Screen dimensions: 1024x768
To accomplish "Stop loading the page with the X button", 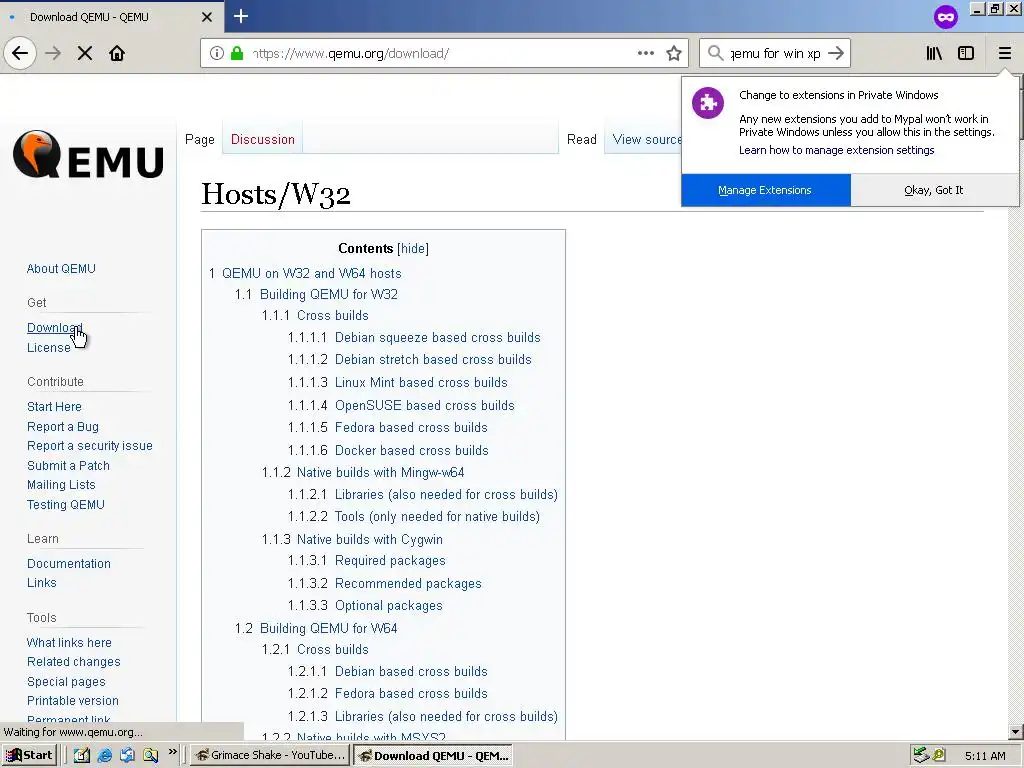I will (x=85, y=53).
